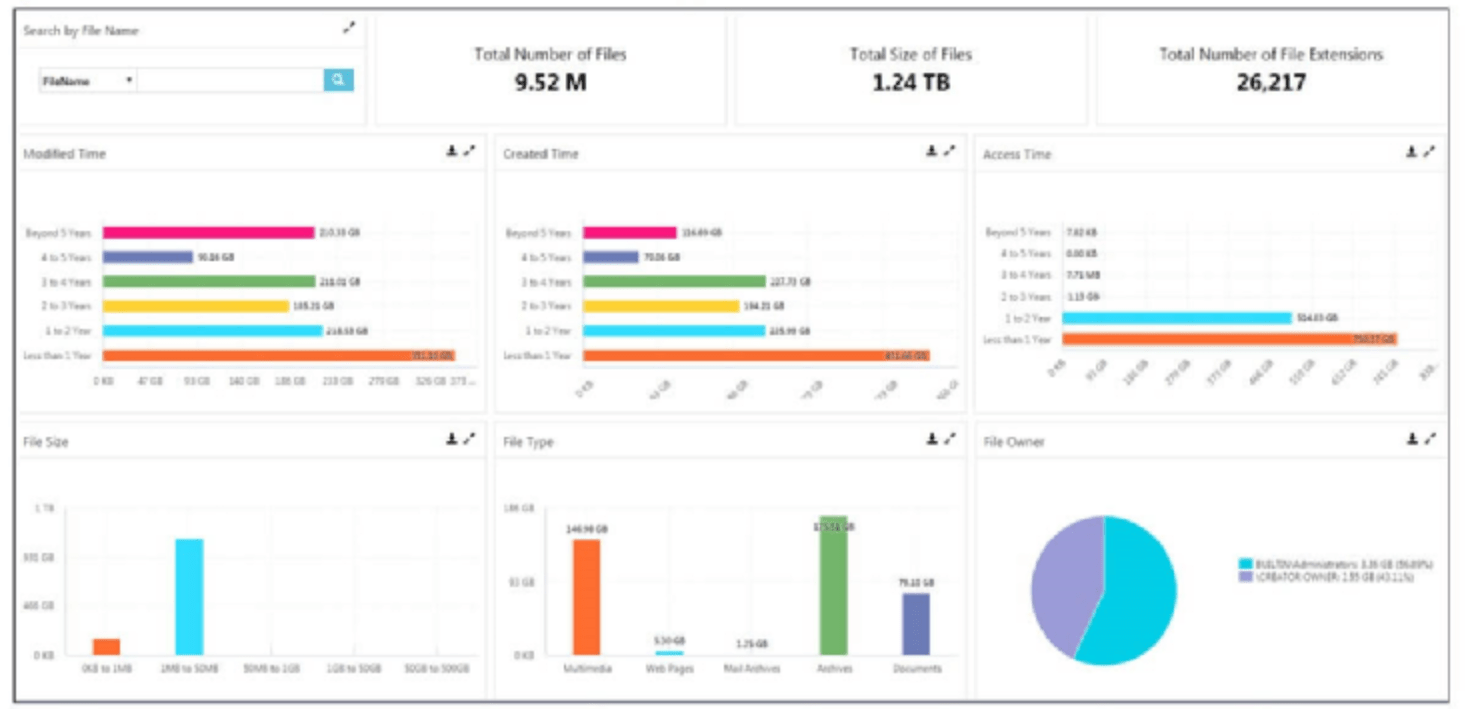1465x709 pixels.
Task: Click the Mail Archives axis label in File Type
Action: [751, 669]
